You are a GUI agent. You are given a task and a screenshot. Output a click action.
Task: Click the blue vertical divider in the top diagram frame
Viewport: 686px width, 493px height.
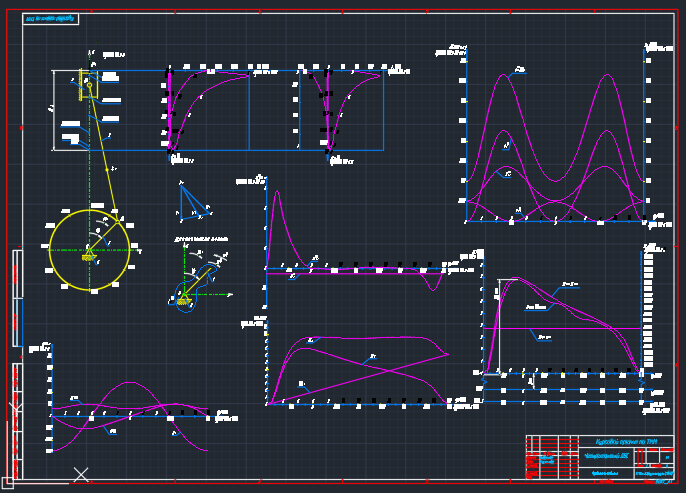(249, 110)
